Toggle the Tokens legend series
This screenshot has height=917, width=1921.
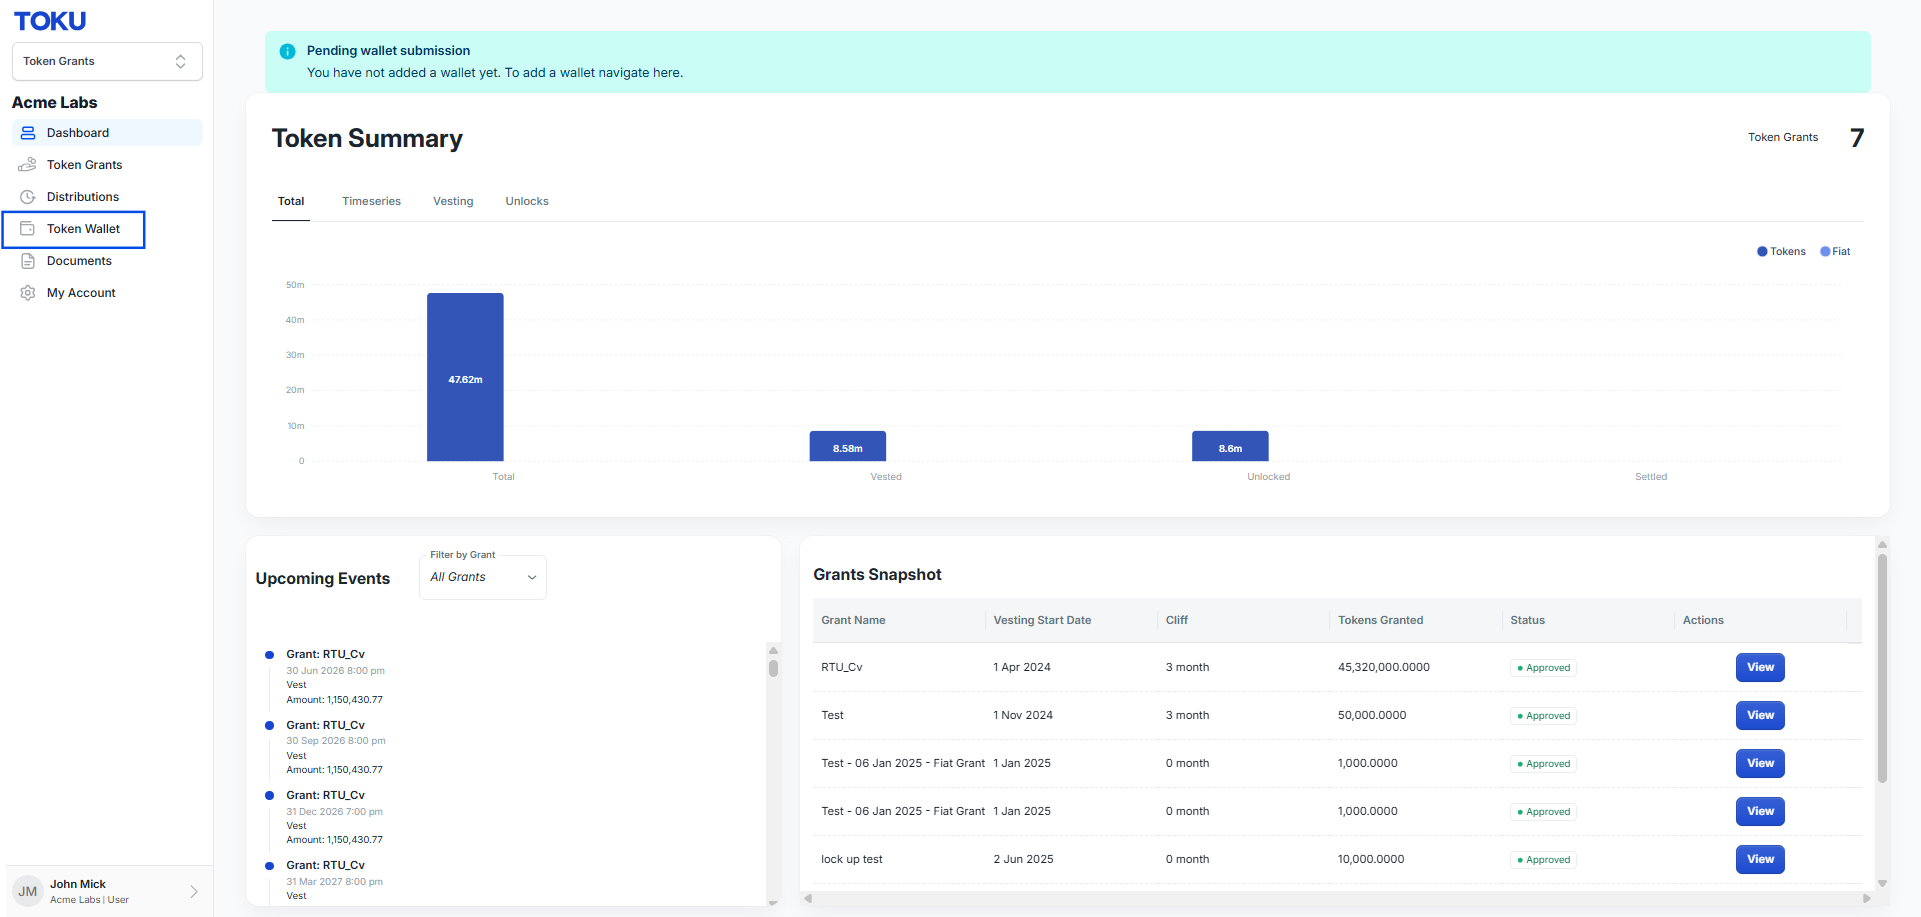pyautogui.click(x=1781, y=252)
